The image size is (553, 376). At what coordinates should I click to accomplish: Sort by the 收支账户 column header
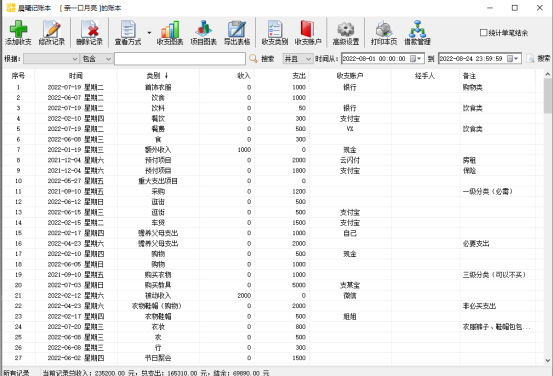point(350,76)
